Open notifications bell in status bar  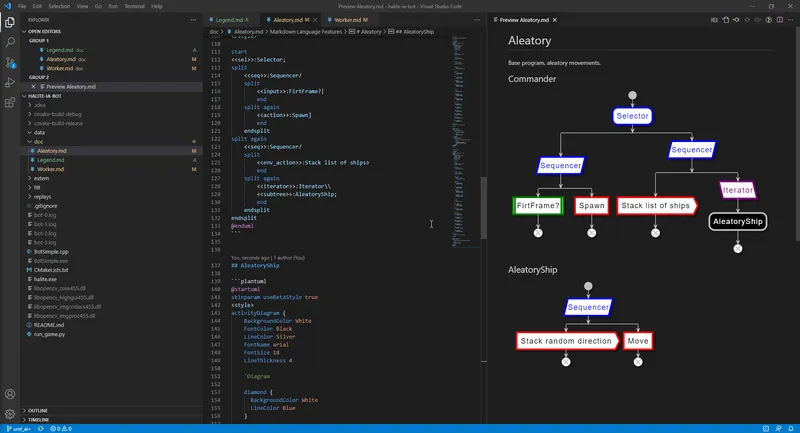790,429
